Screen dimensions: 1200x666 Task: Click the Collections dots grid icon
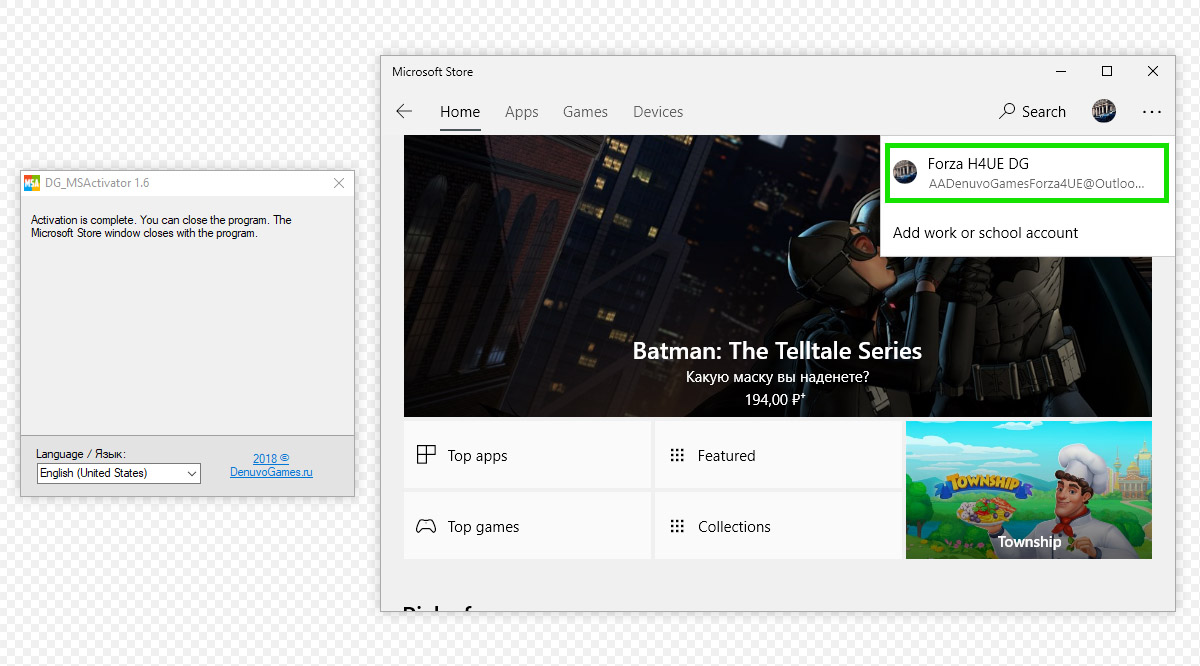click(x=677, y=526)
